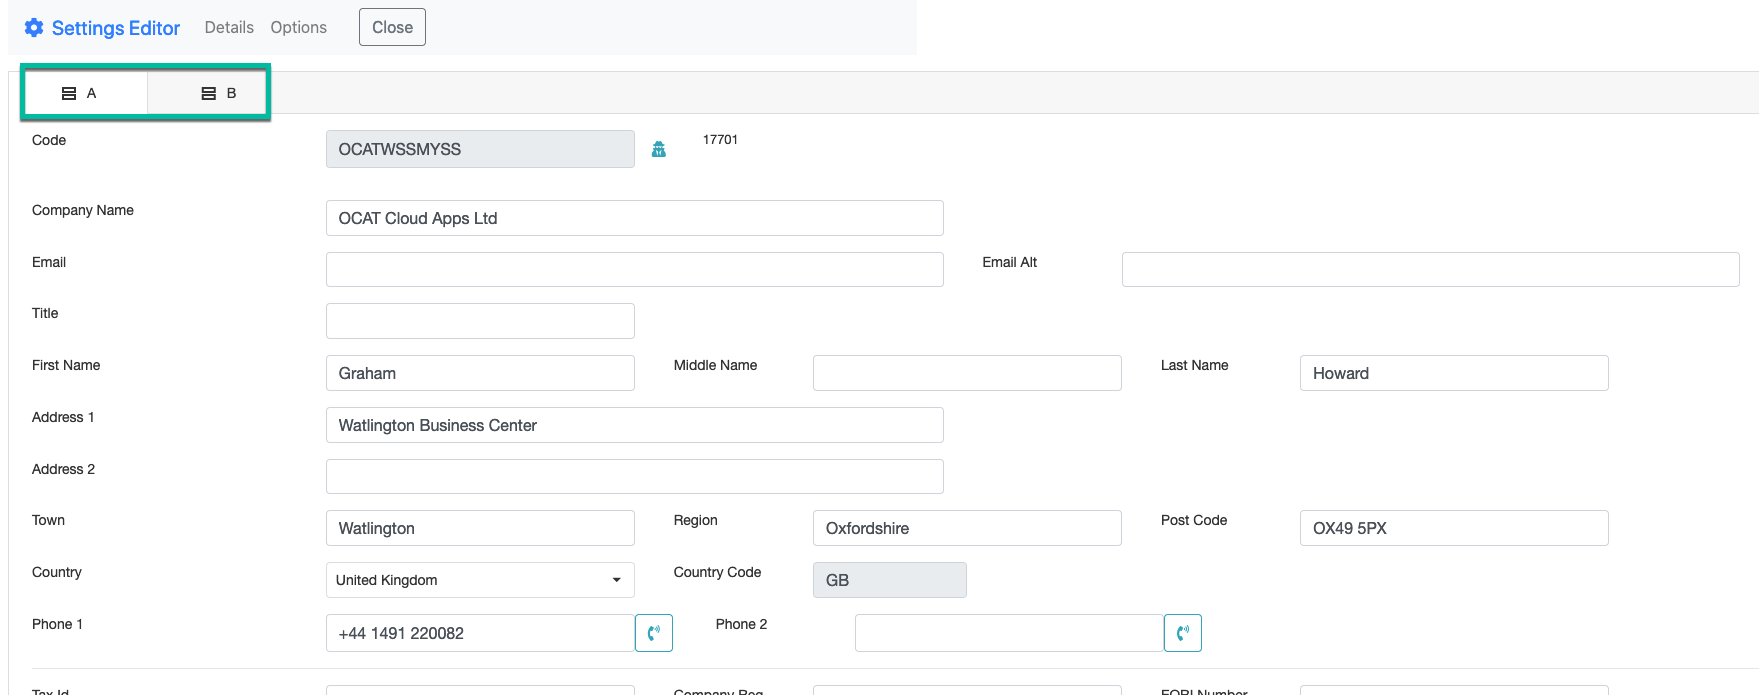Click into the Company Name field

coord(634,218)
